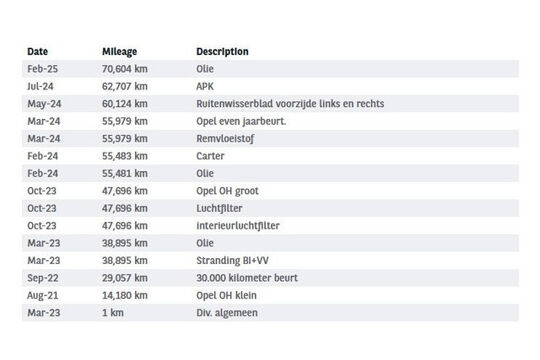Click the Stranding BI+VV entry
The height and width of the screenshot is (360, 540).
tap(232, 260)
